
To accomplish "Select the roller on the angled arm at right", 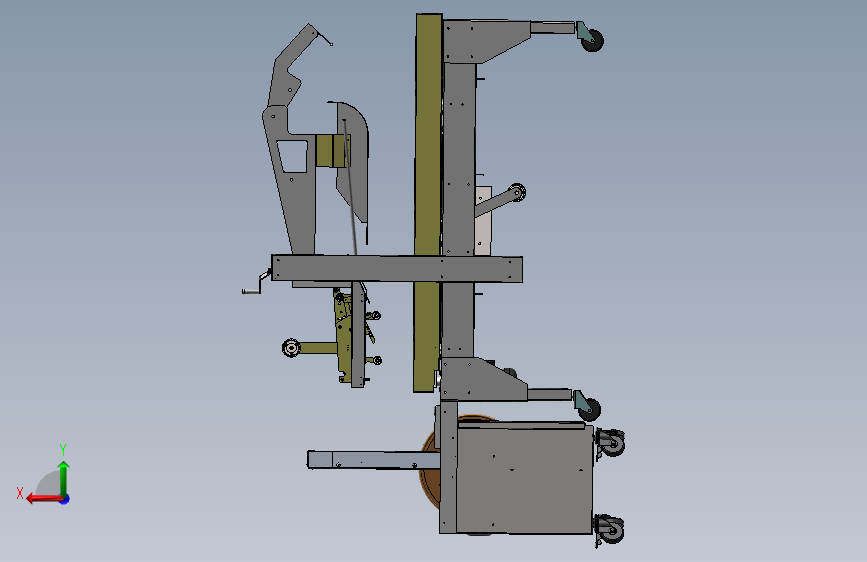I will tap(518, 192).
